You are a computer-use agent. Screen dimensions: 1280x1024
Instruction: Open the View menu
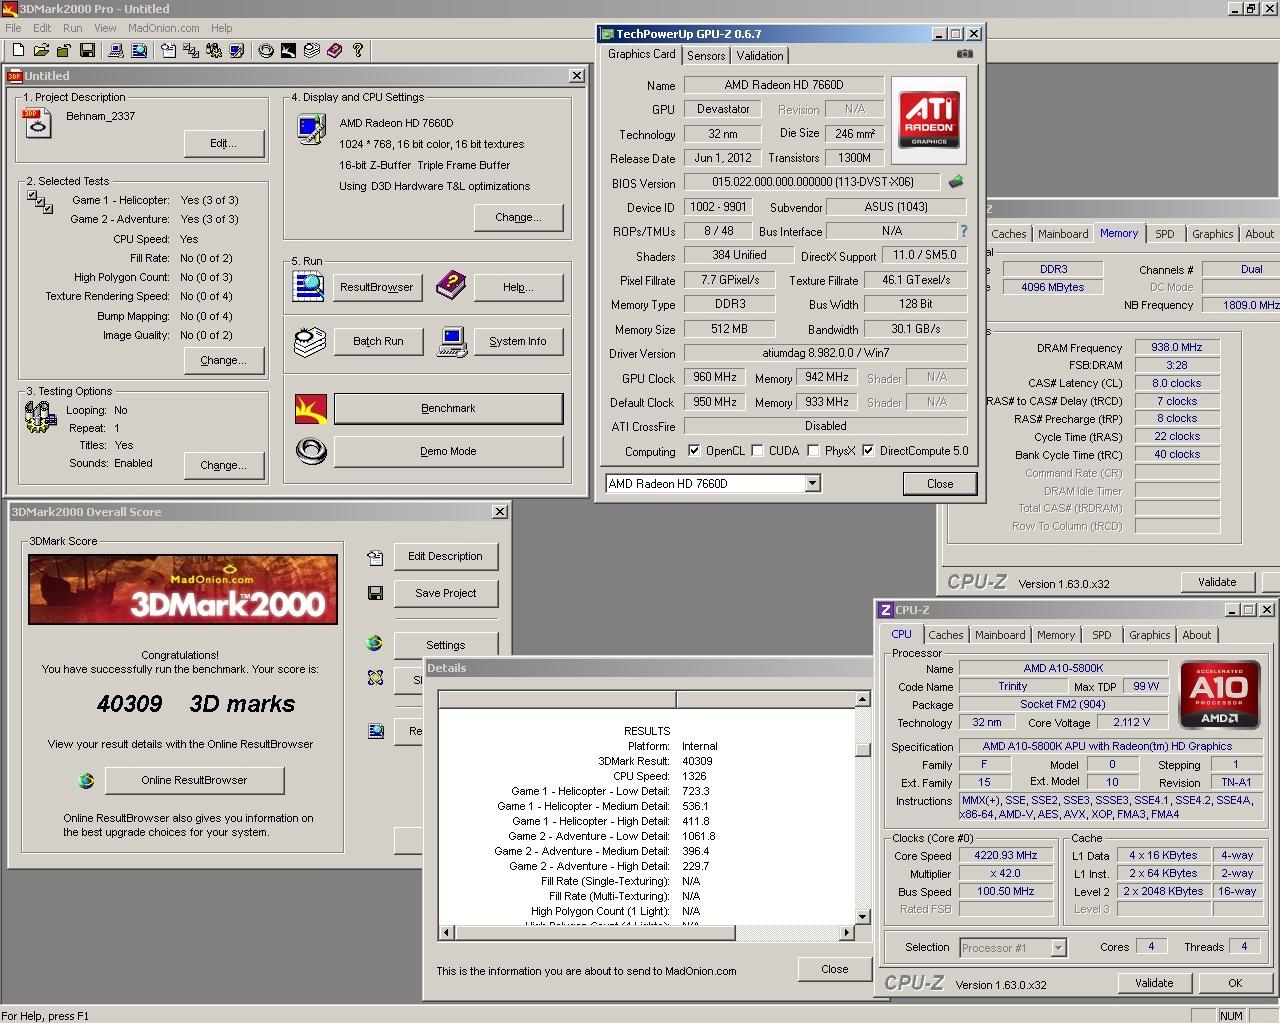(x=105, y=28)
